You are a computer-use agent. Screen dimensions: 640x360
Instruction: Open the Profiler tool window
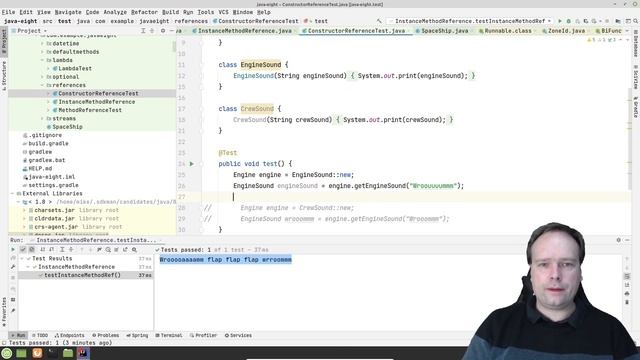tap(203, 335)
